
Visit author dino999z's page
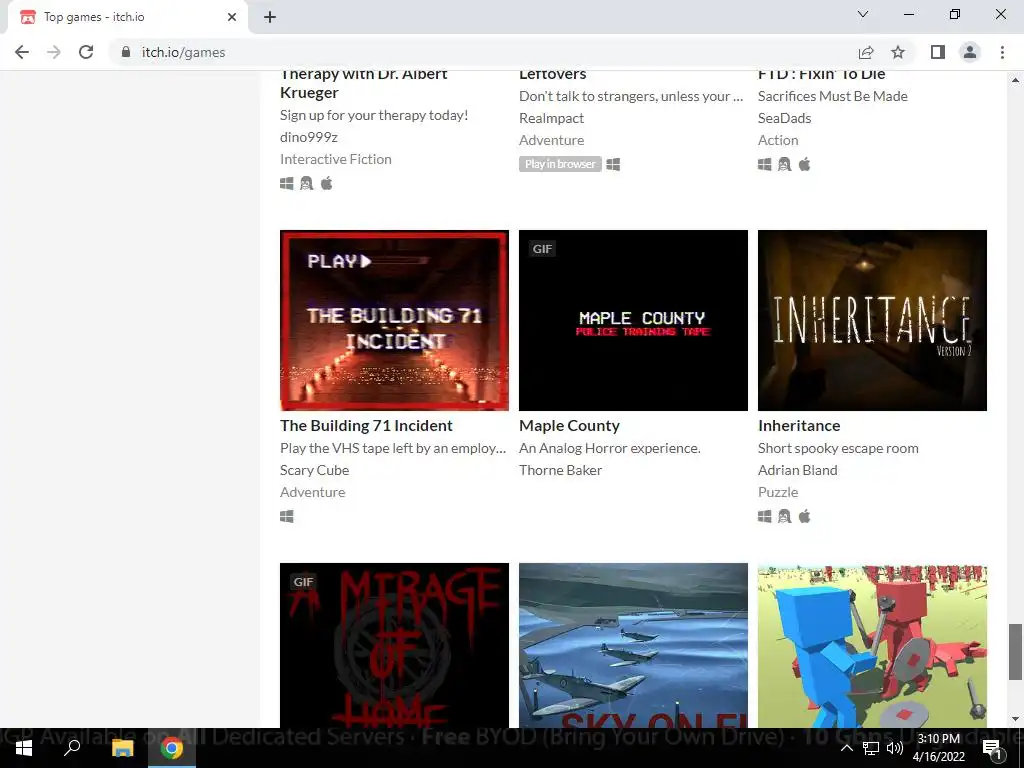(309, 136)
